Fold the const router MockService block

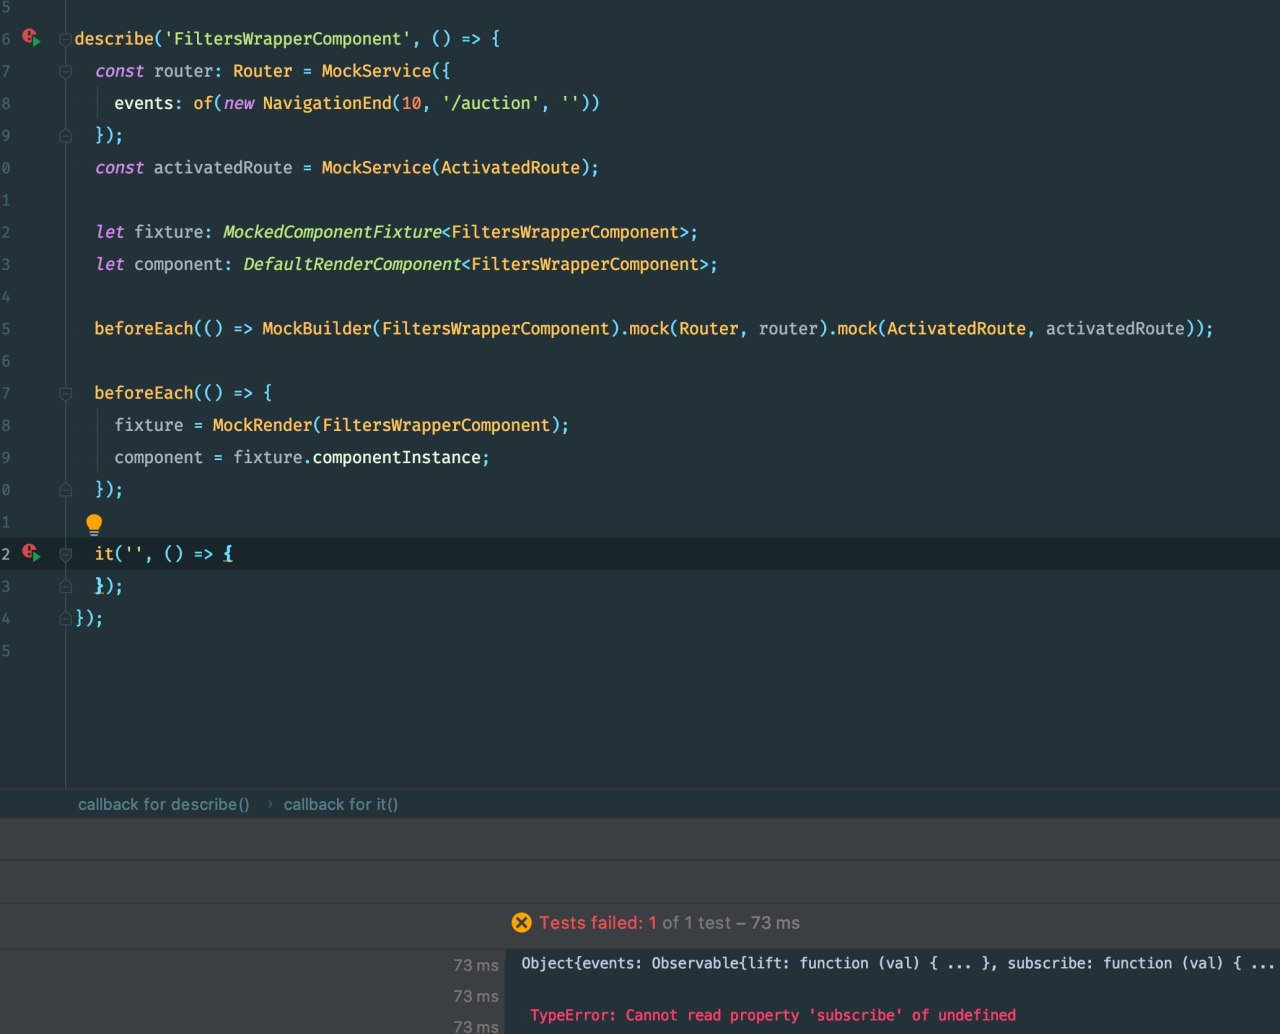pyautogui.click(x=65, y=72)
